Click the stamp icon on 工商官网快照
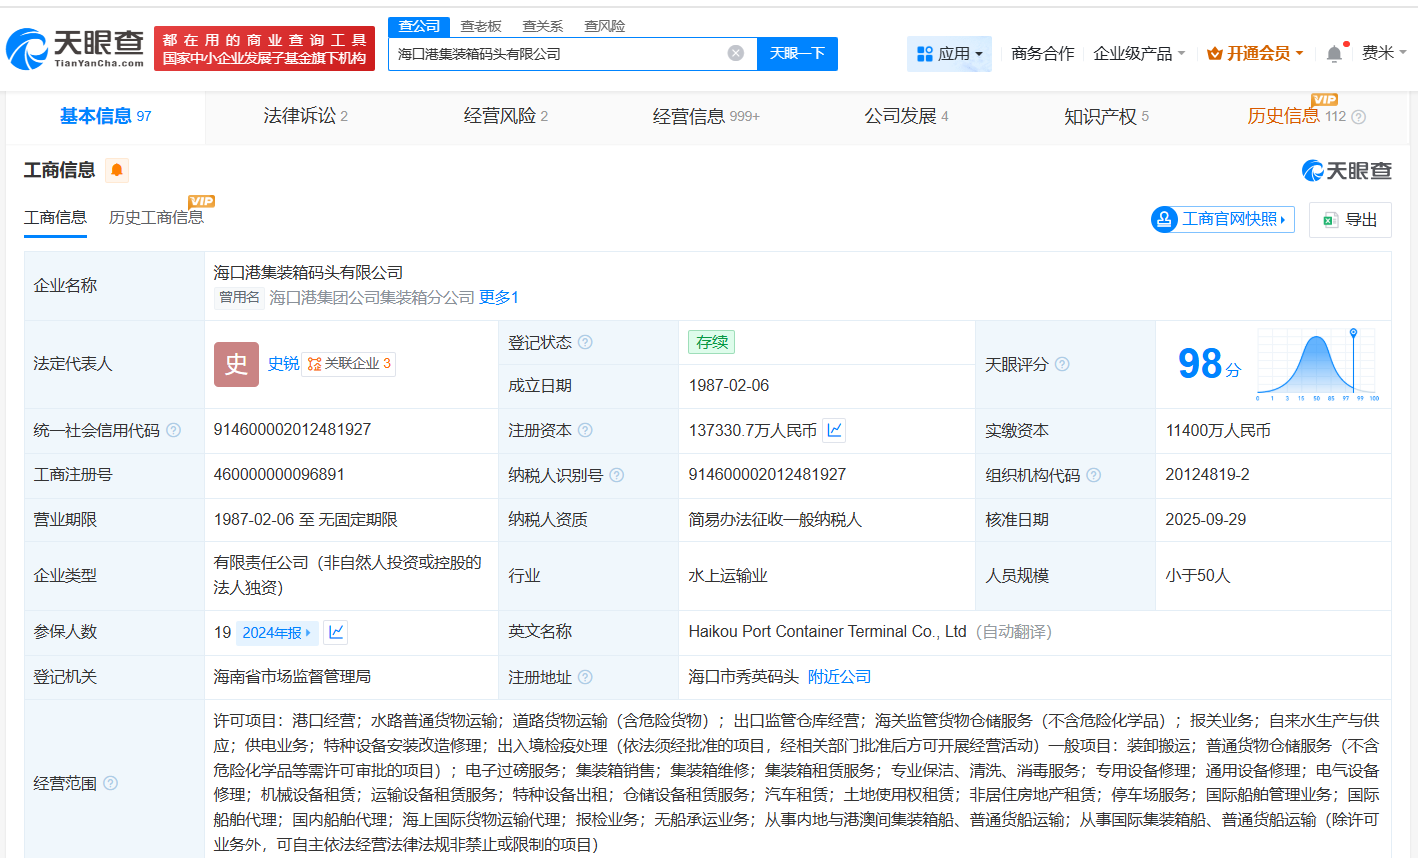1418x858 pixels. pos(1163,219)
